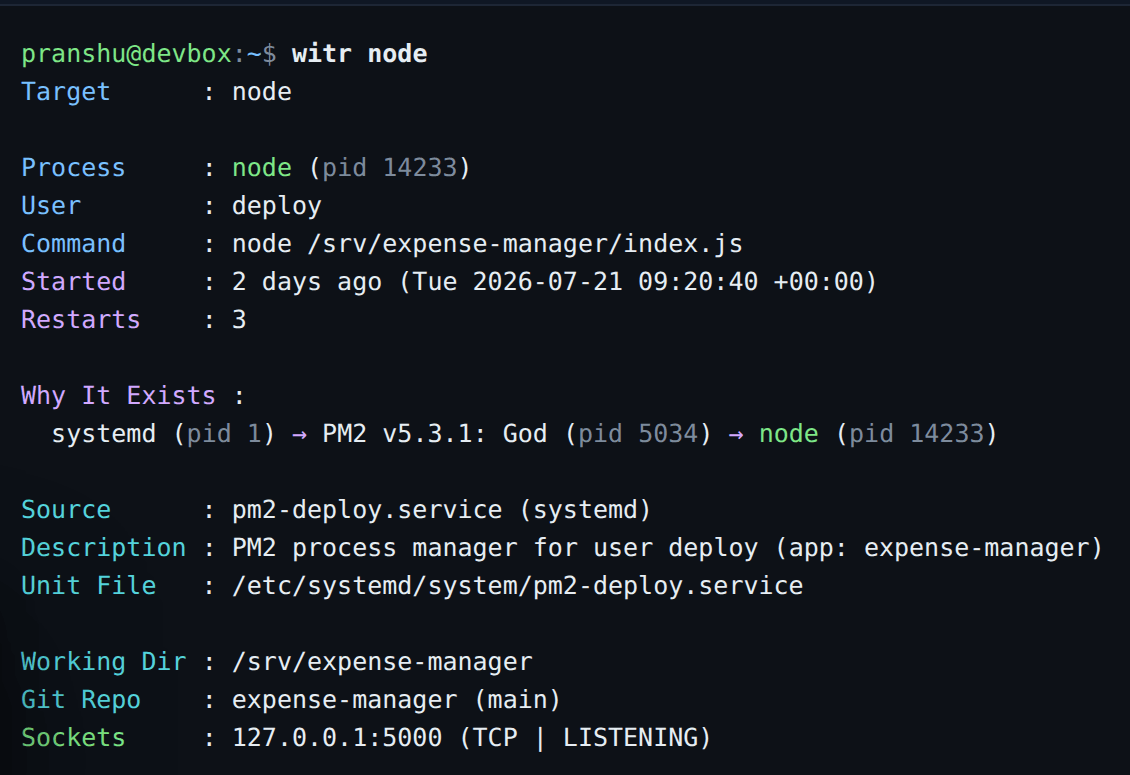Click the 'Process' field label

(x=73, y=168)
